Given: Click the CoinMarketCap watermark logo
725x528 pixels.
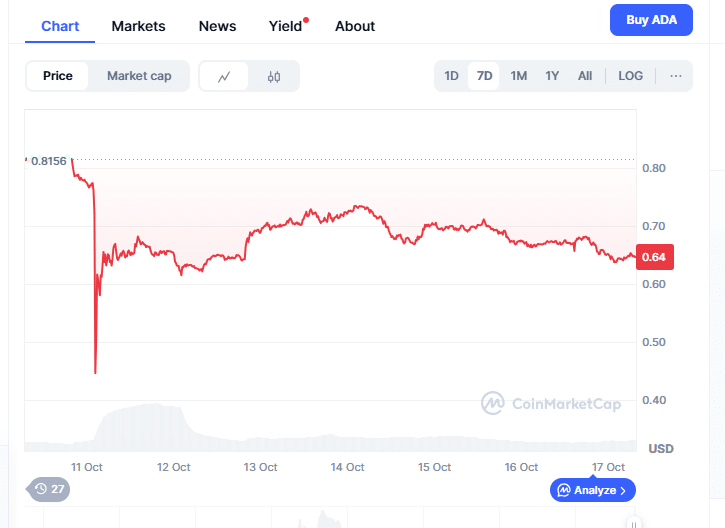Looking at the screenshot, I should [x=491, y=403].
